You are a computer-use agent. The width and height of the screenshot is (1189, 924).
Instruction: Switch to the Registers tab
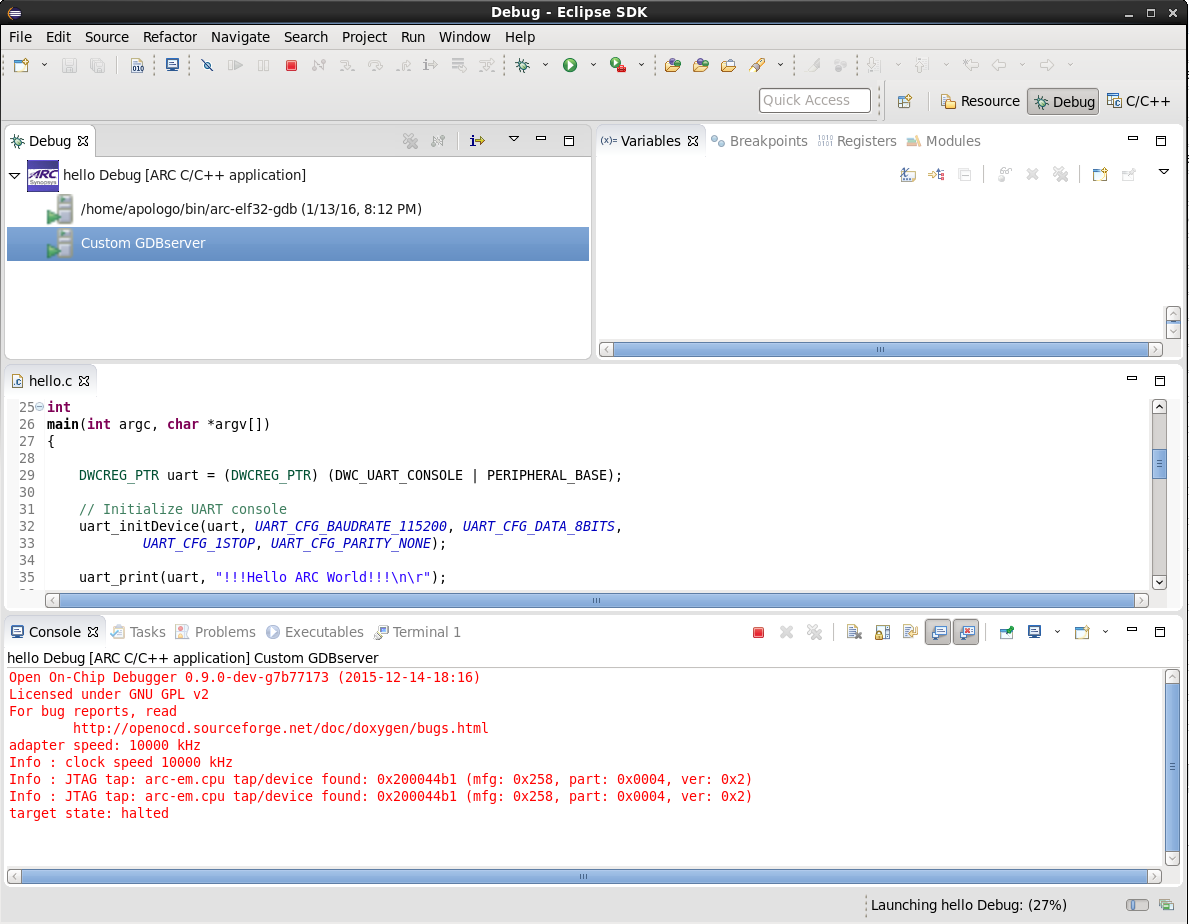click(857, 141)
